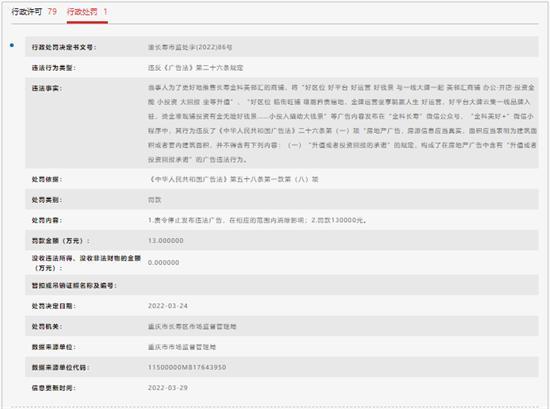Select the 违反《广告法》第二十六条规定 value
The image size is (550, 409).
(195, 68)
